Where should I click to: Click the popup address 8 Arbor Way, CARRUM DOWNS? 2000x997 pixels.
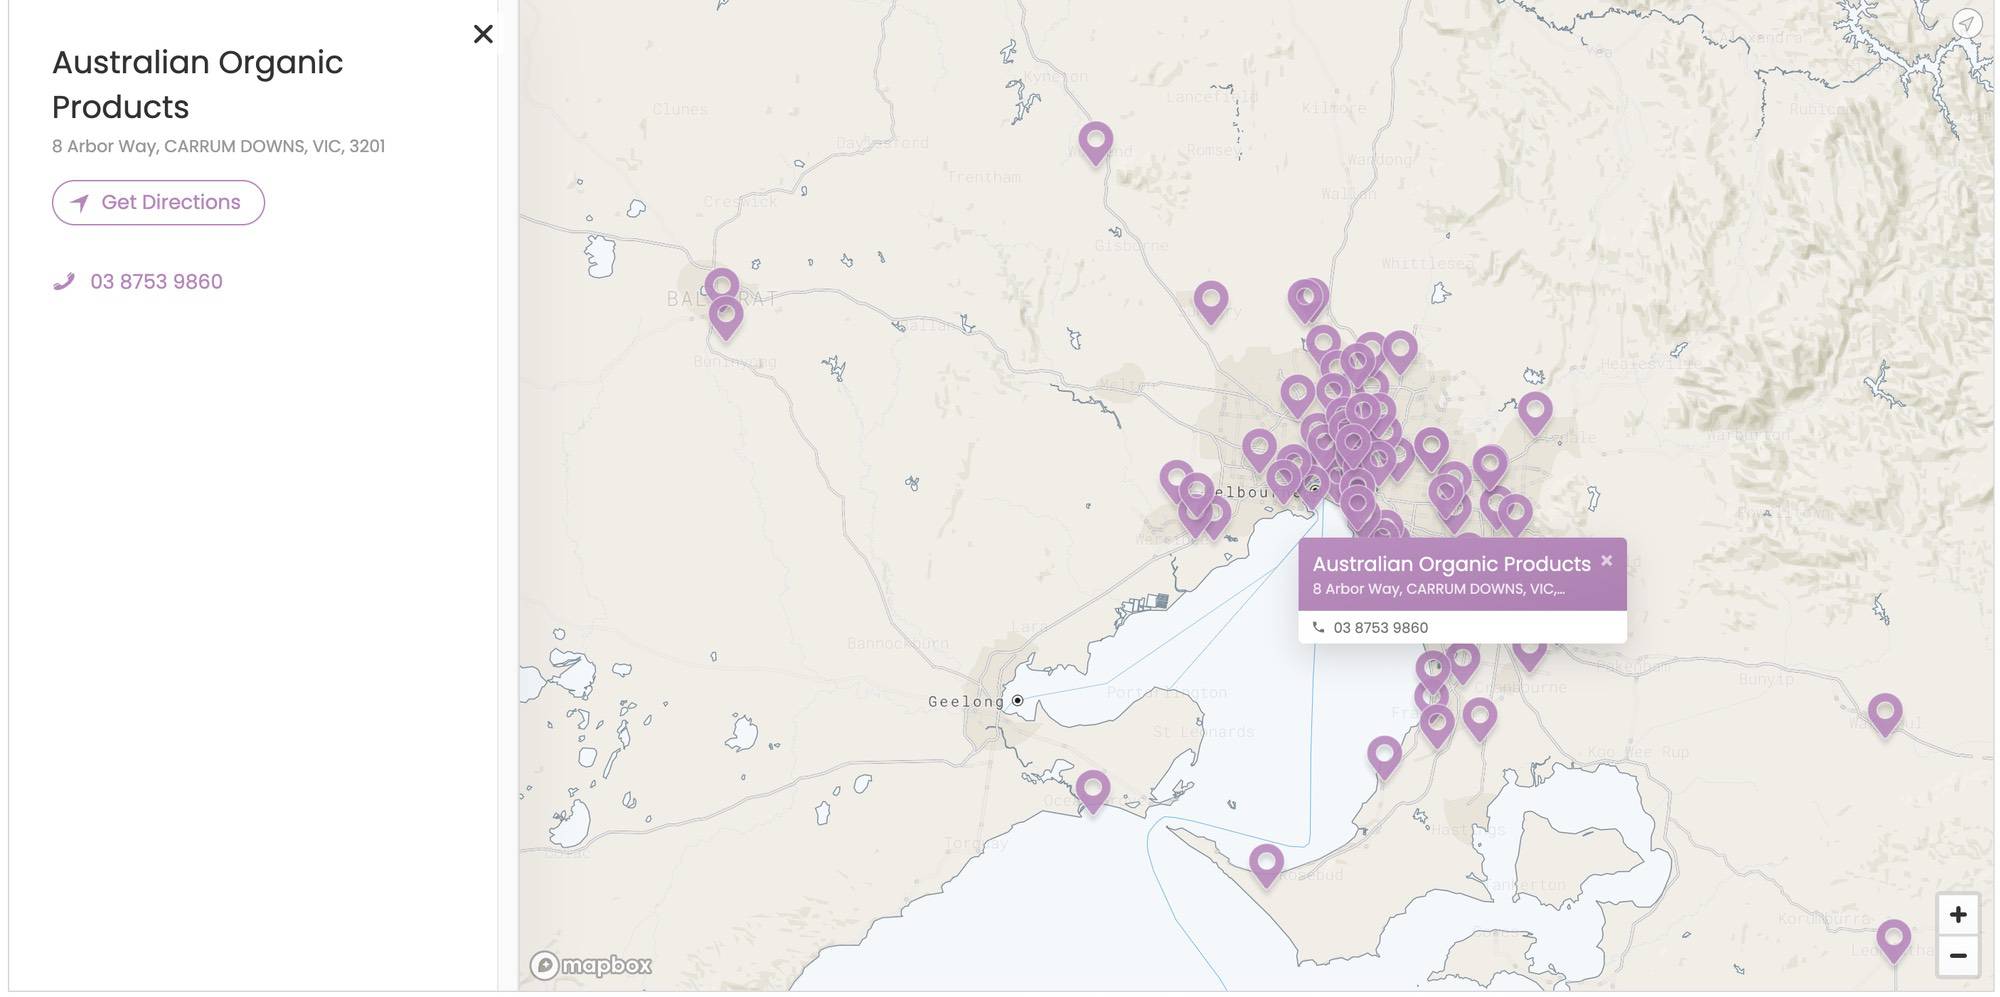1438,589
